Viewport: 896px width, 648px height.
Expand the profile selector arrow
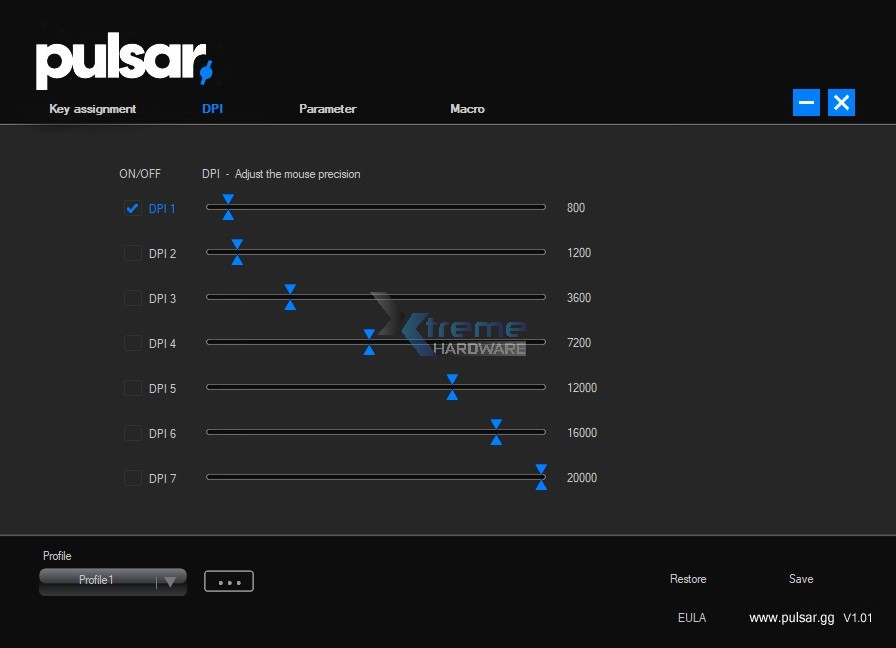tap(170, 580)
